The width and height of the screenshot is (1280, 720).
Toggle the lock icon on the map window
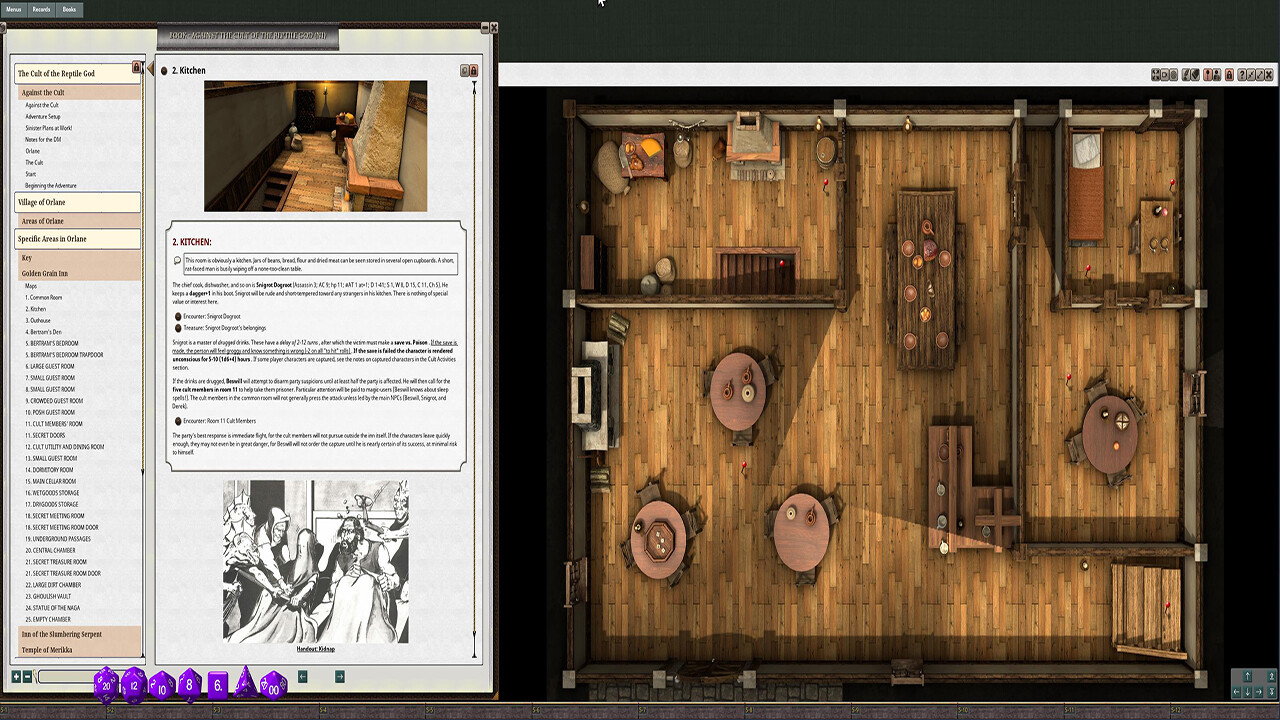pos(1229,73)
